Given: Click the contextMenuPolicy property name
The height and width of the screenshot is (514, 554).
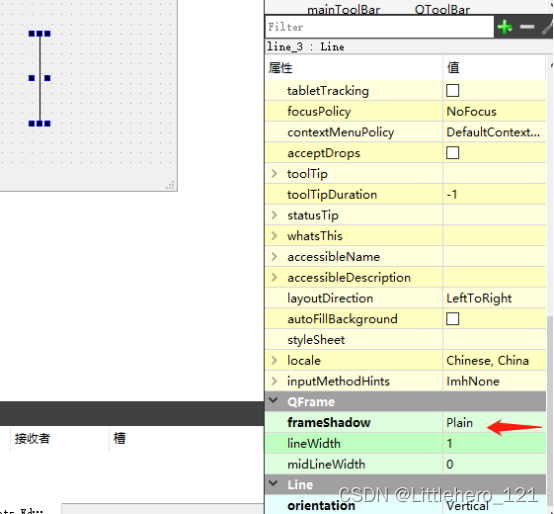Looking at the screenshot, I should click(341, 132).
